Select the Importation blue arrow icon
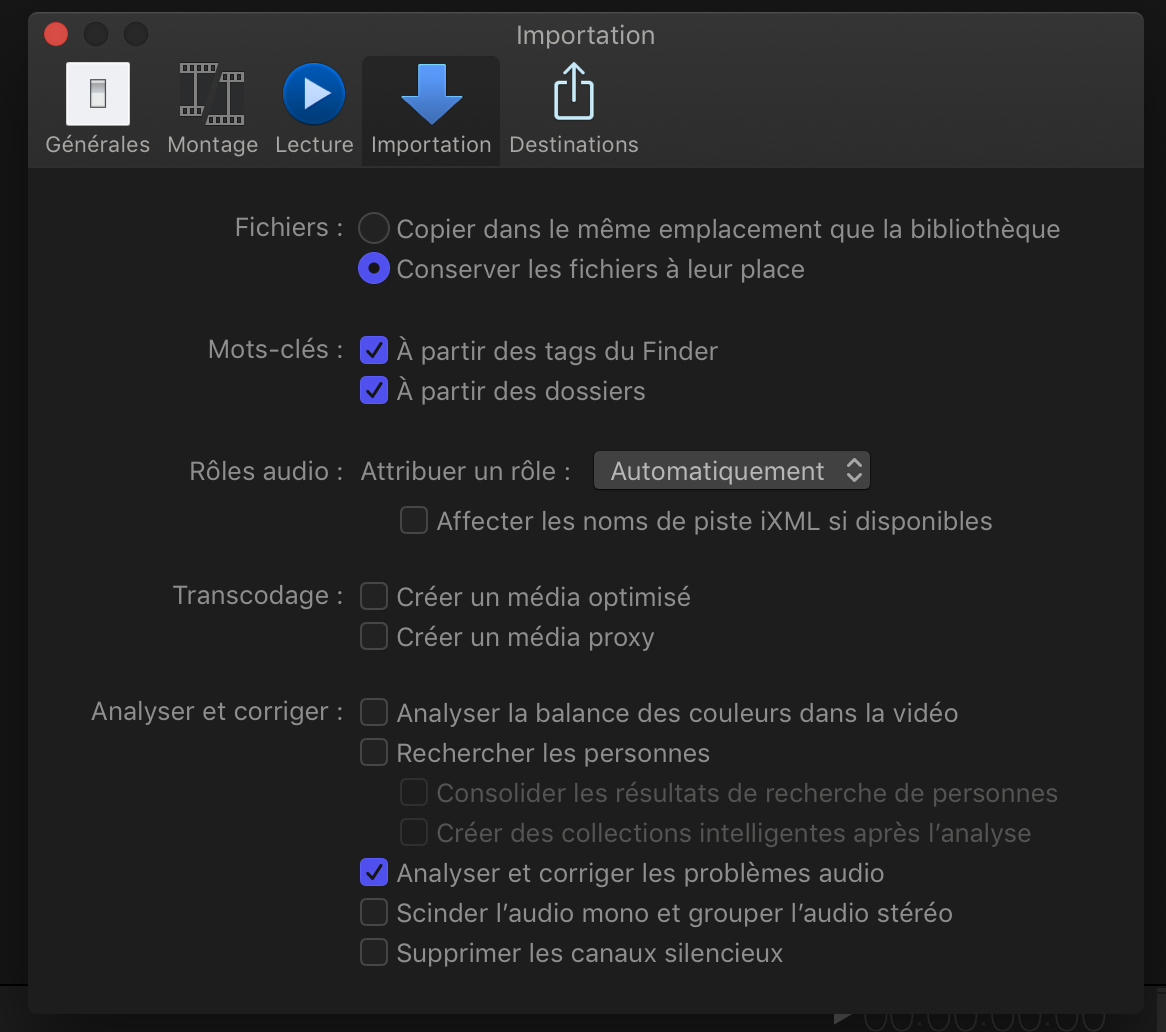Image resolution: width=1166 pixels, height=1032 pixels. coord(431,94)
